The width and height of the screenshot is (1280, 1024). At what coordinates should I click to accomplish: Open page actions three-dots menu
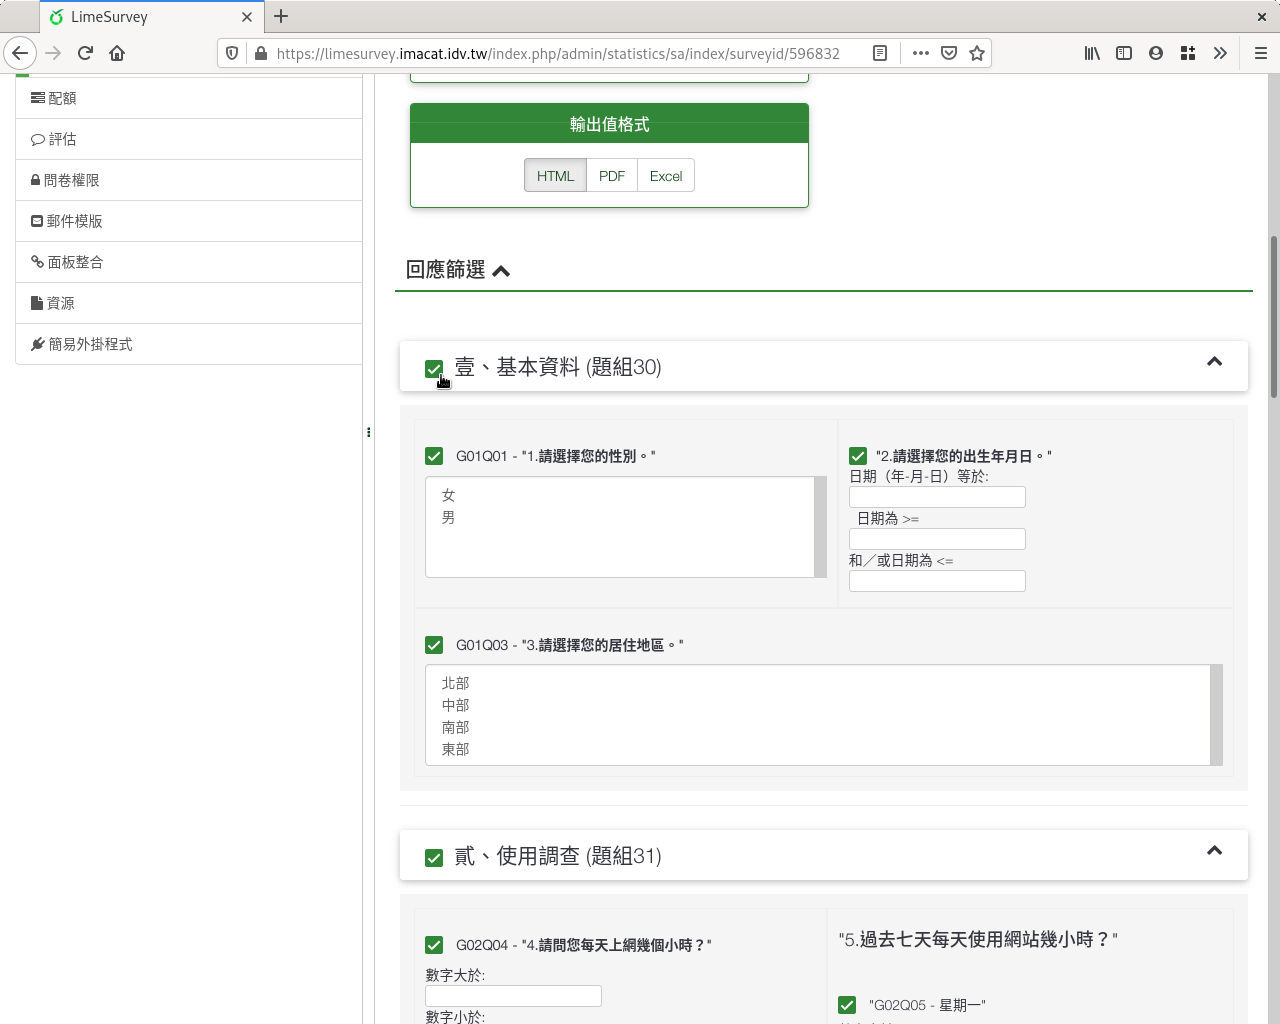pyautogui.click(x=921, y=53)
